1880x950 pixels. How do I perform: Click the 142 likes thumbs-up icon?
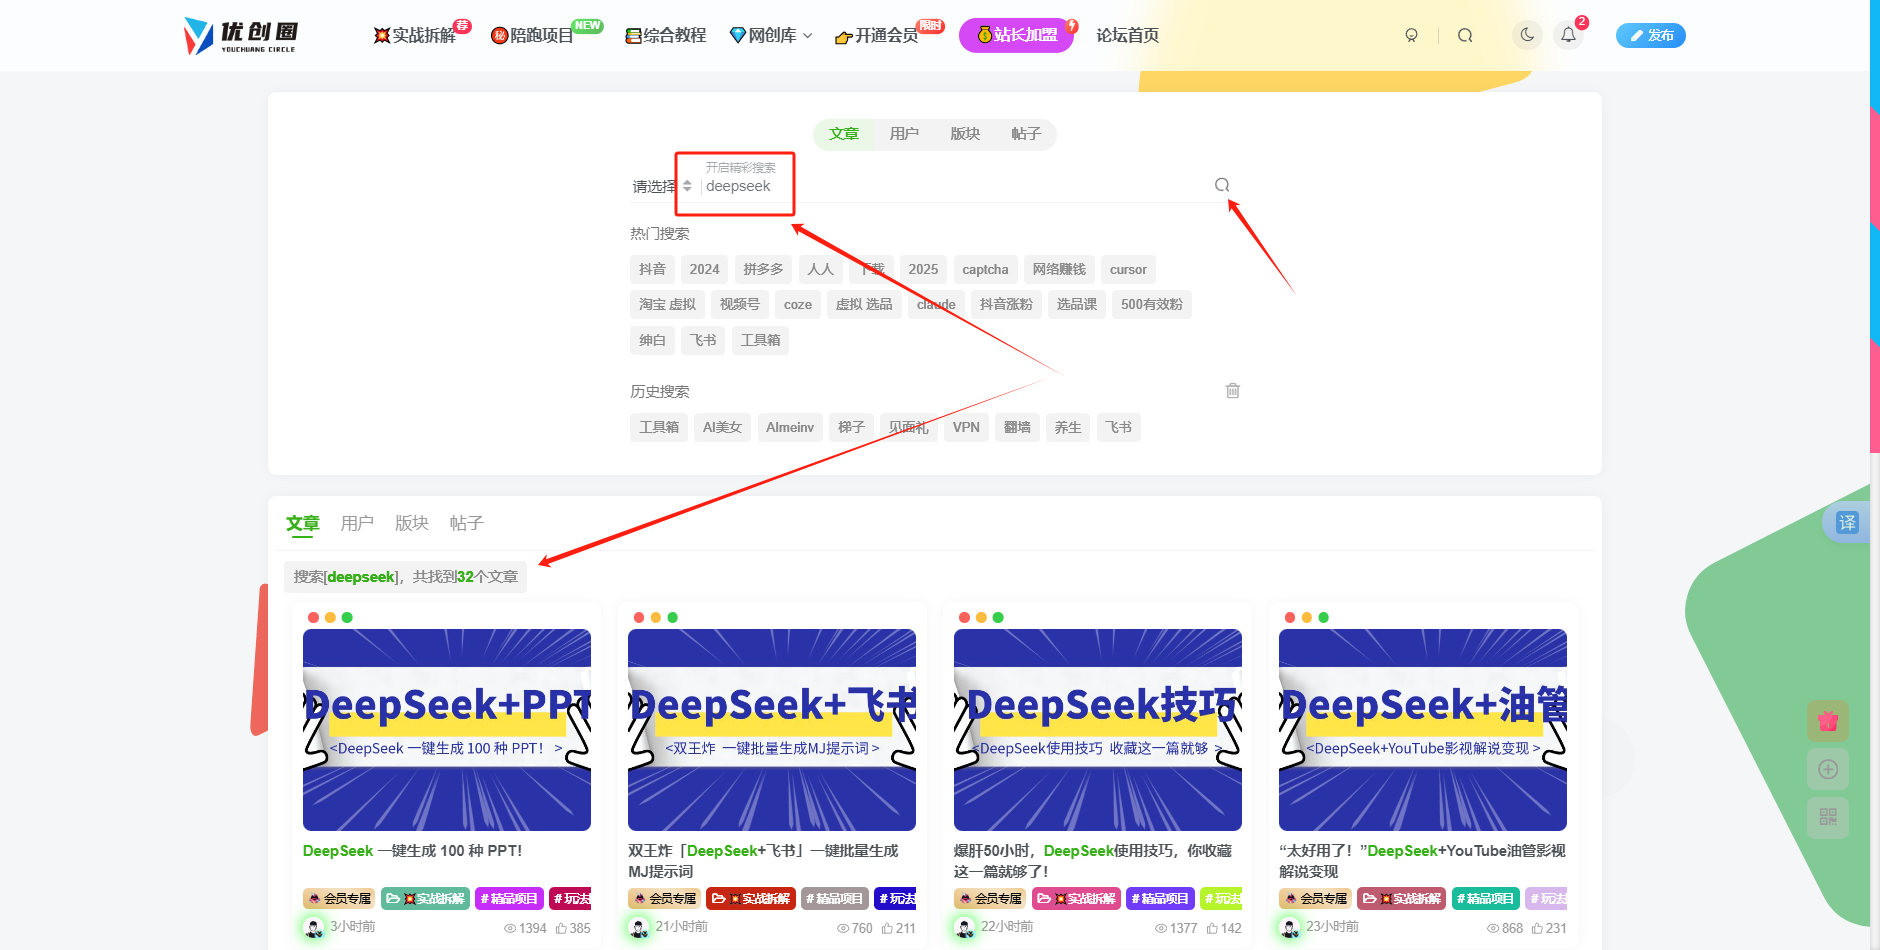point(1212,928)
